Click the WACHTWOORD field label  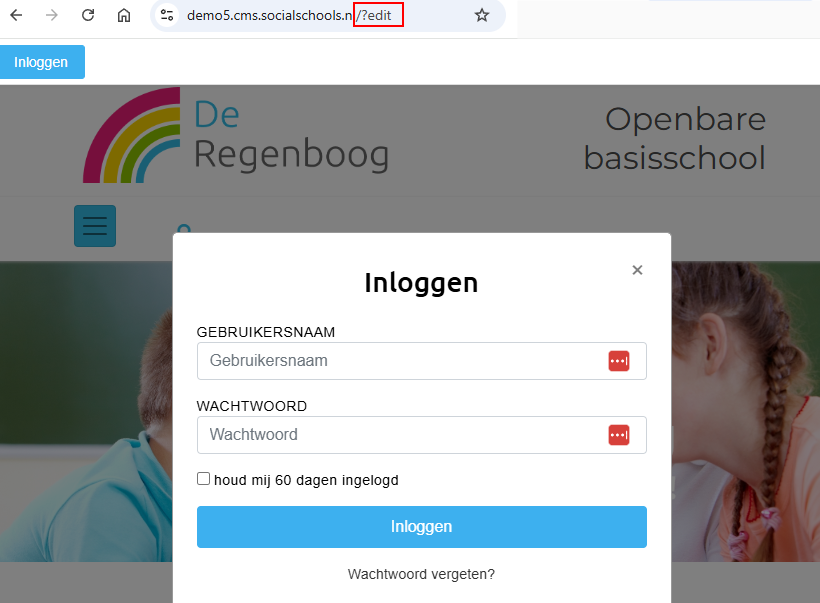tap(252, 406)
